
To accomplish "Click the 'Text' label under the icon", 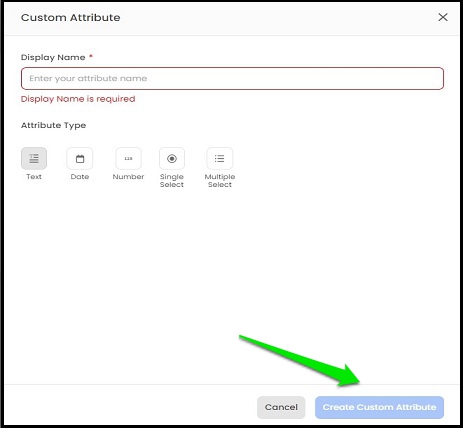I will [x=34, y=177].
